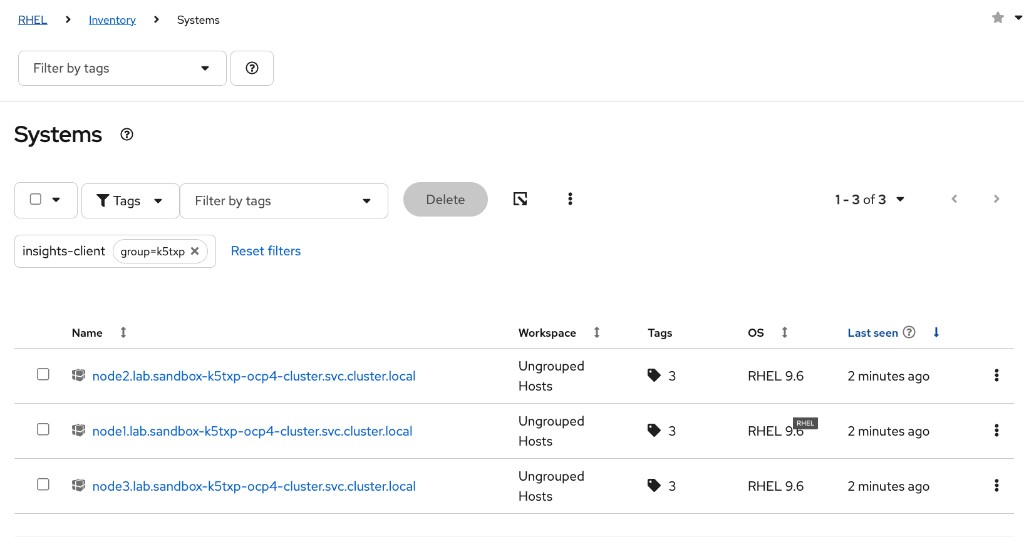Click 2 minutes ago in node2 row
Screen dimensions: 1024x537
888,376
